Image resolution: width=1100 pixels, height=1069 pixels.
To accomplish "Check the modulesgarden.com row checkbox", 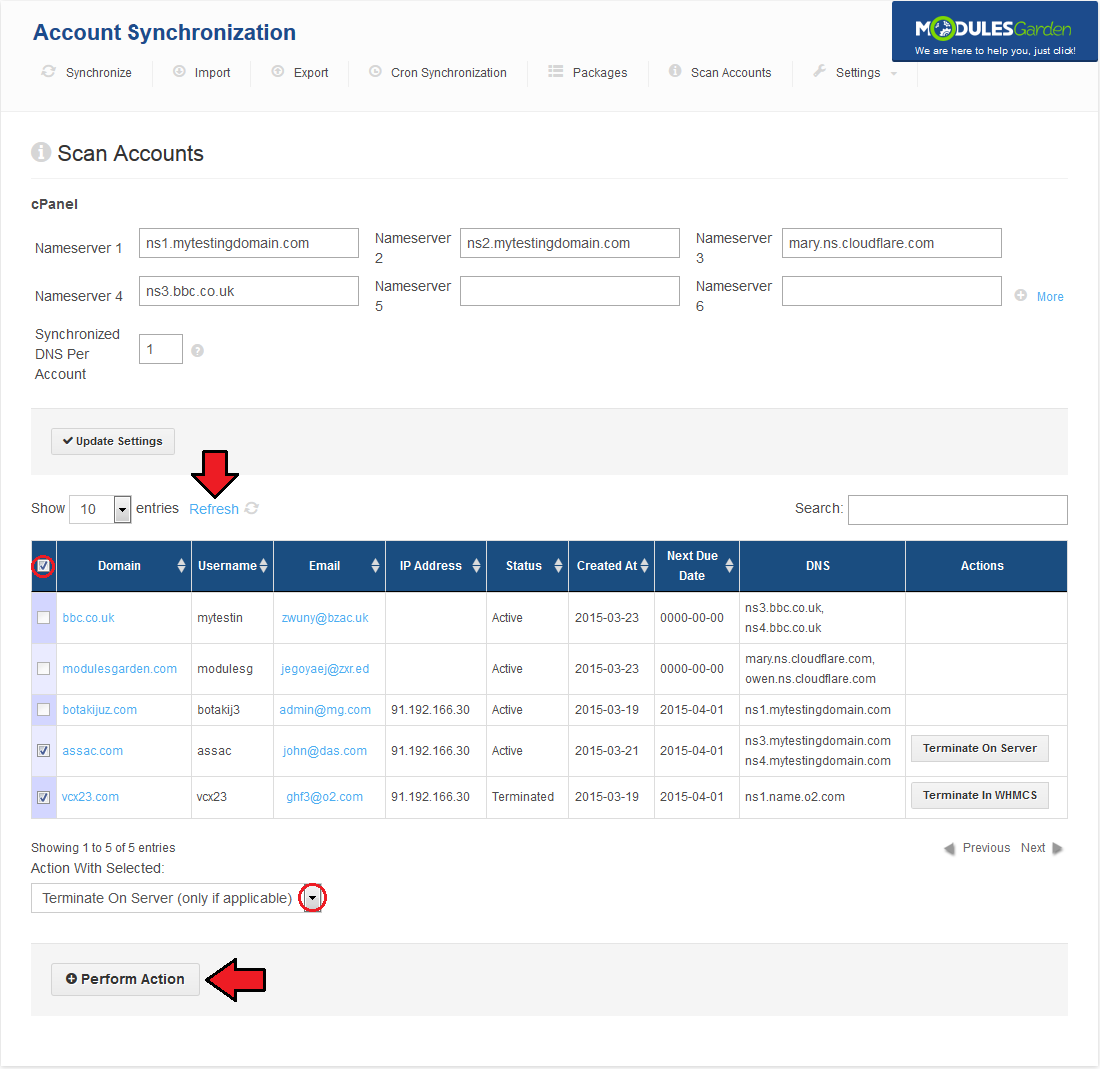I will [x=43, y=668].
